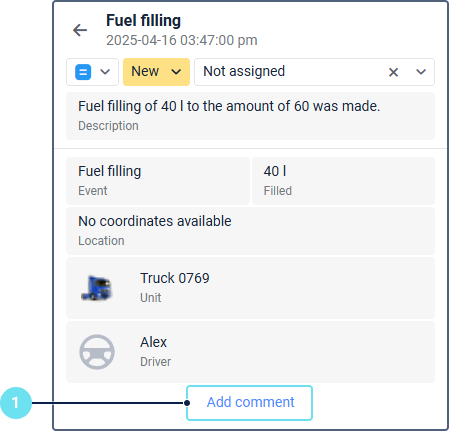This screenshot has height=431, width=449.
Task: Open the New status dropdown
Action: [x=156, y=72]
